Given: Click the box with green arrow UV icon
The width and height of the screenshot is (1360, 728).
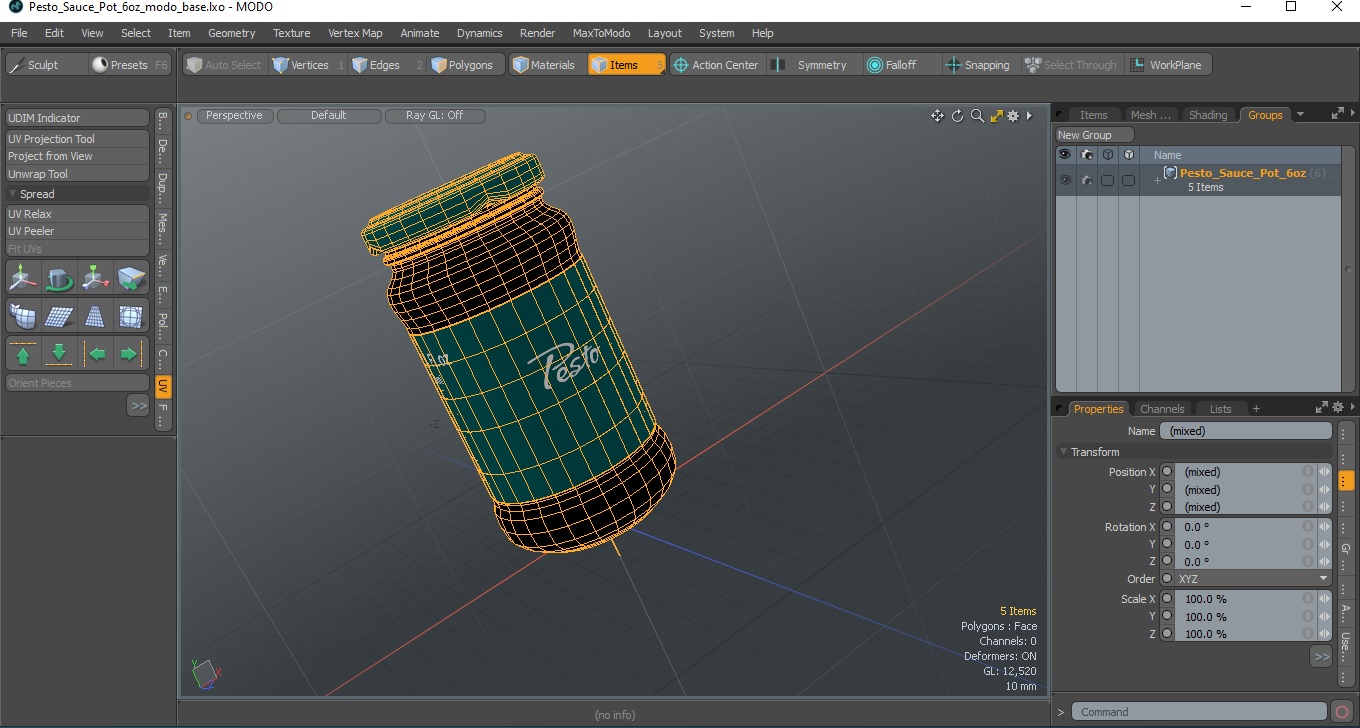Looking at the screenshot, I should point(131,278).
